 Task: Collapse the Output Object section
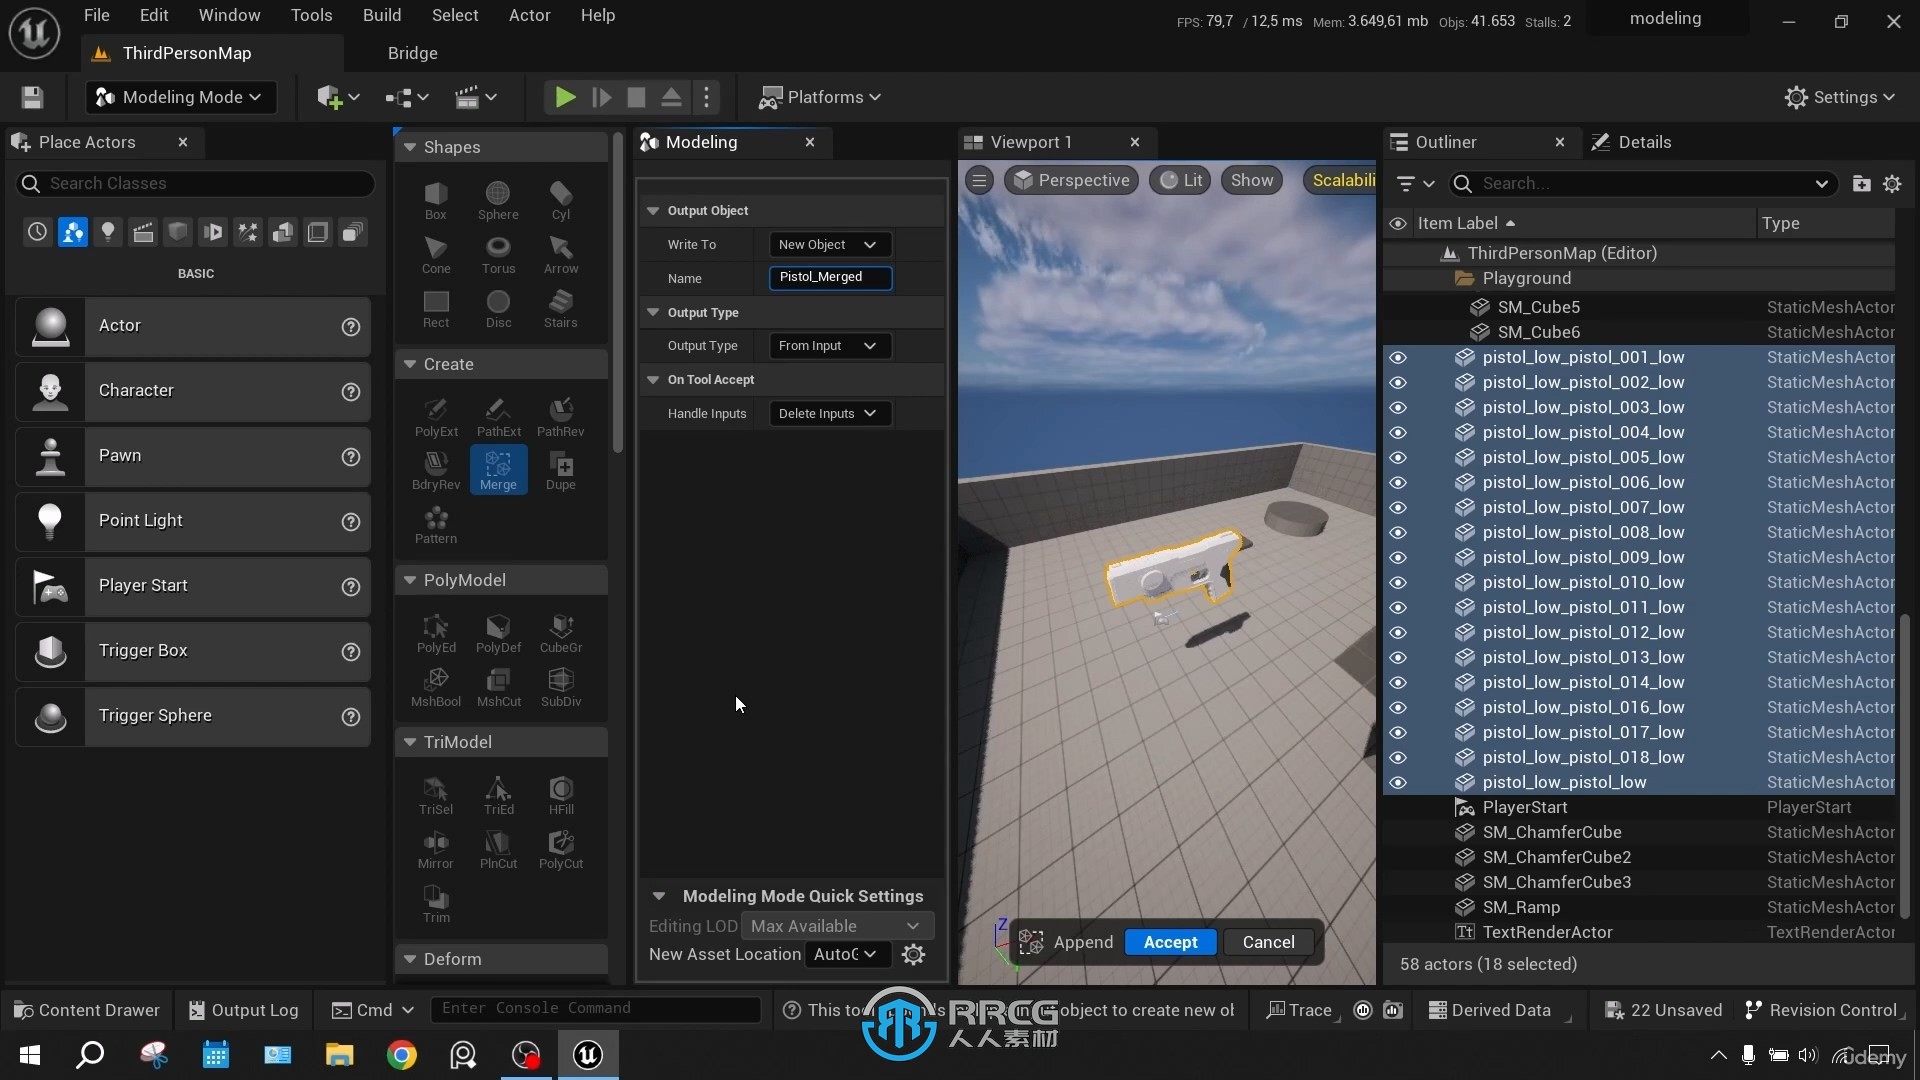pos(653,210)
